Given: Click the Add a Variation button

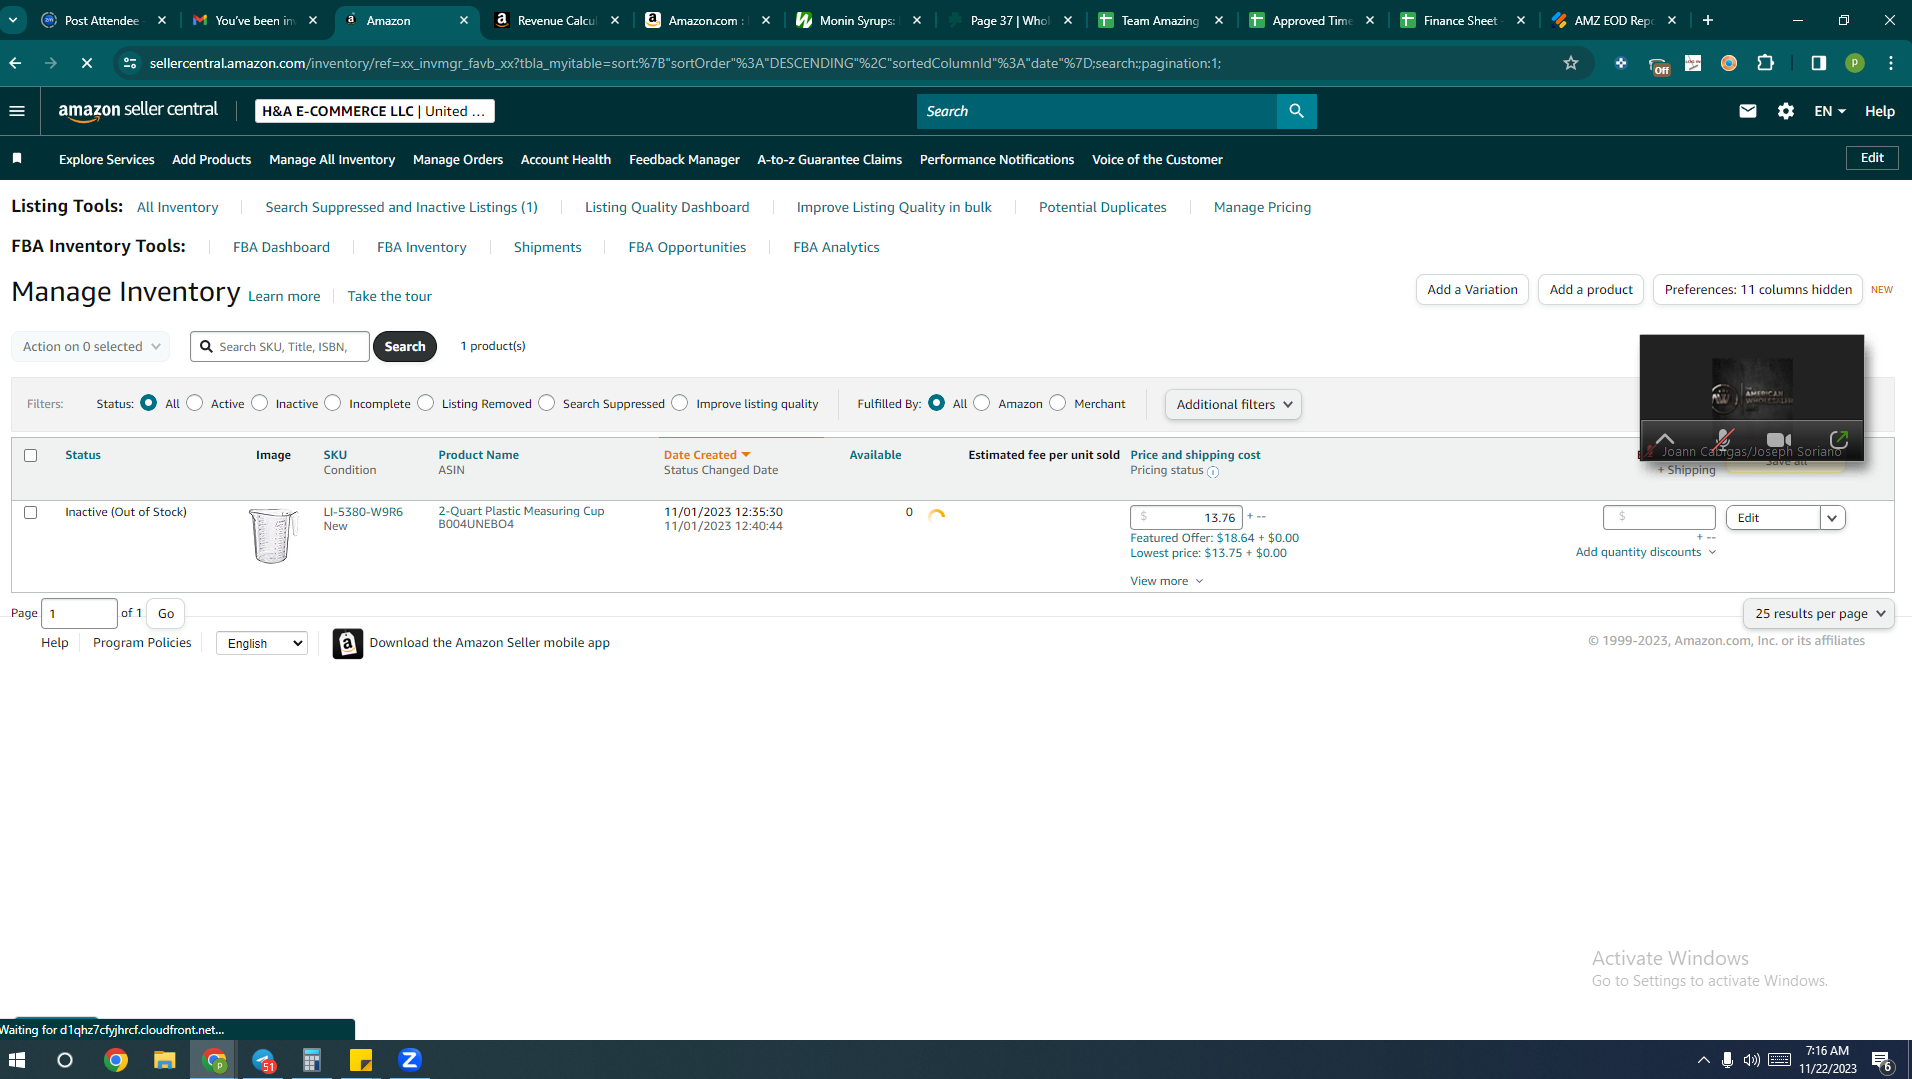Looking at the screenshot, I should [1472, 290].
